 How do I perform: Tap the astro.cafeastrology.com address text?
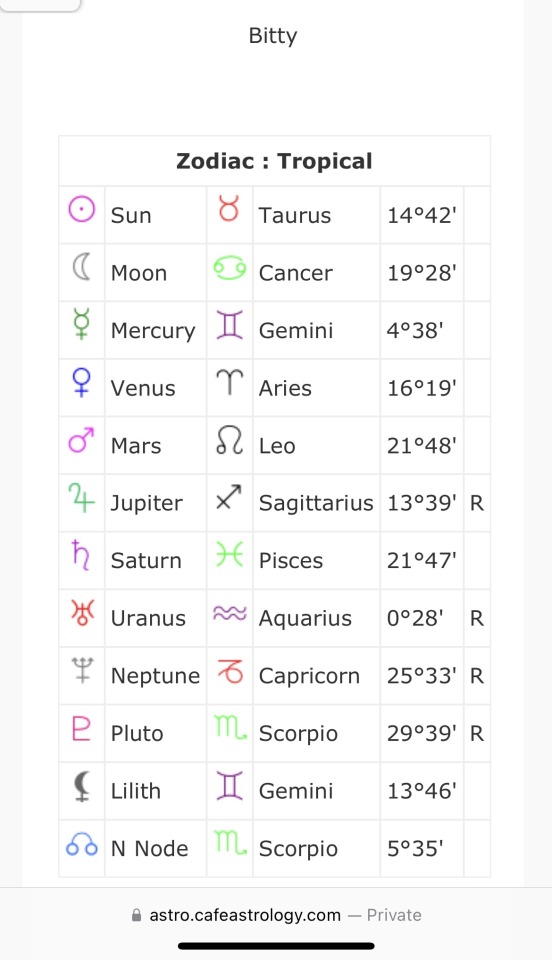tap(245, 915)
